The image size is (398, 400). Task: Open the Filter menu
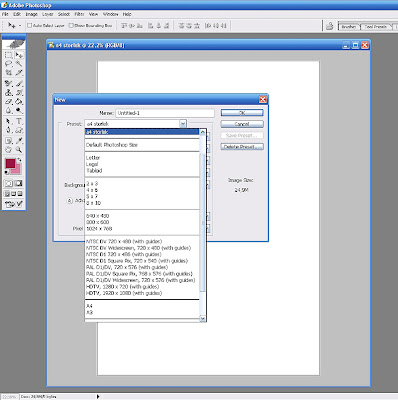(x=79, y=14)
